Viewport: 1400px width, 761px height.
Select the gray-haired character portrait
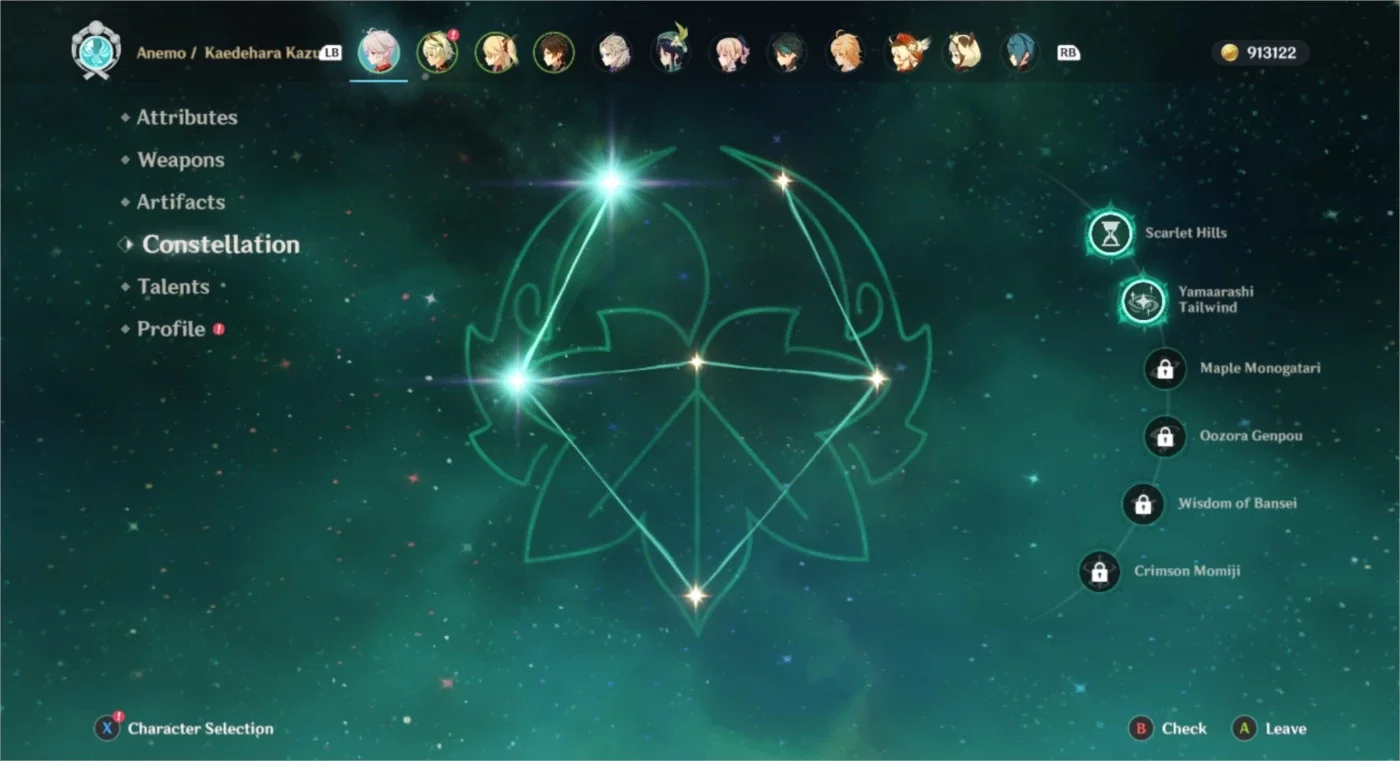tap(613, 52)
